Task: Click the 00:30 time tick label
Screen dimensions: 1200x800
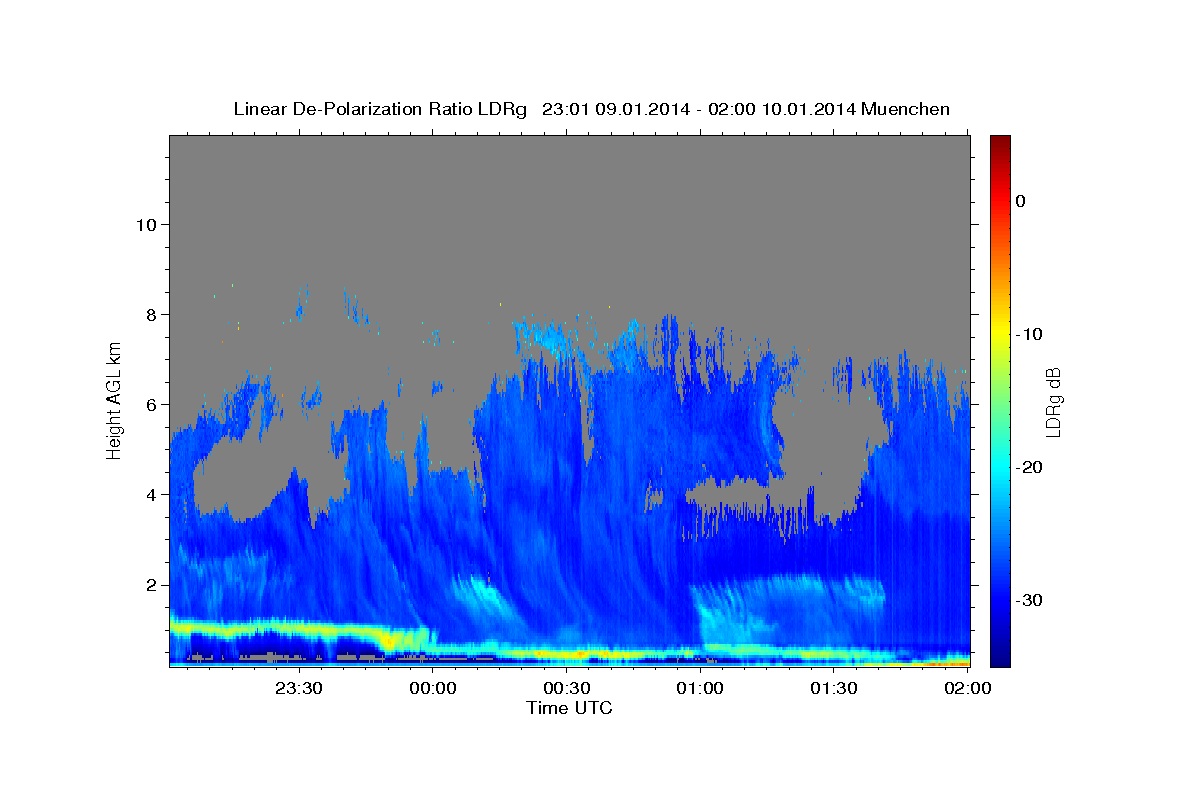Action: click(567, 688)
